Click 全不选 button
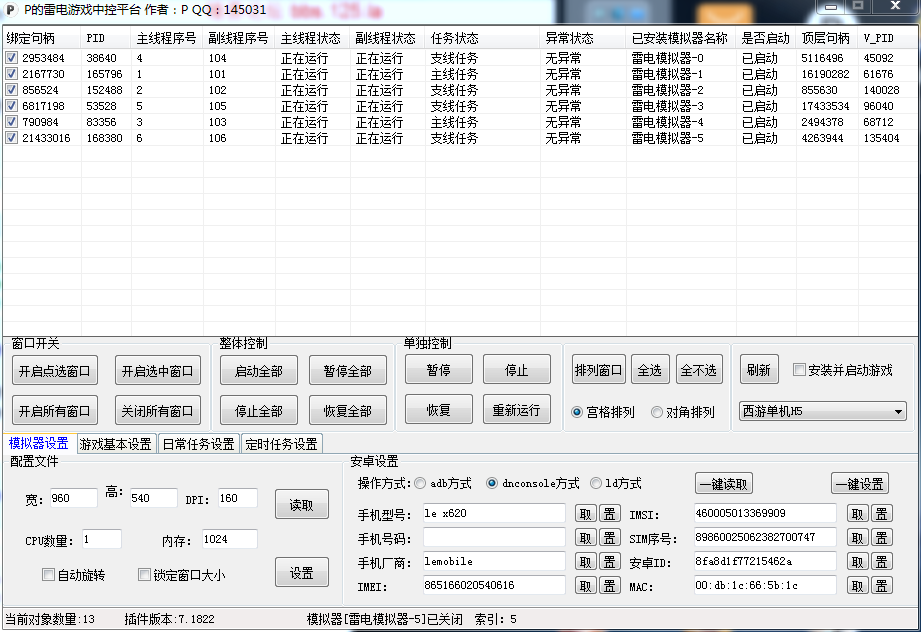 point(698,369)
